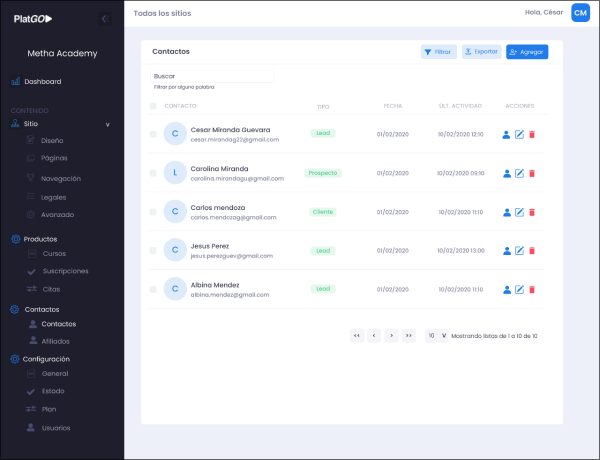Click the edit icon for Jesus Perez
Image resolution: width=600 pixels, height=460 pixels.
[x=519, y=251]
